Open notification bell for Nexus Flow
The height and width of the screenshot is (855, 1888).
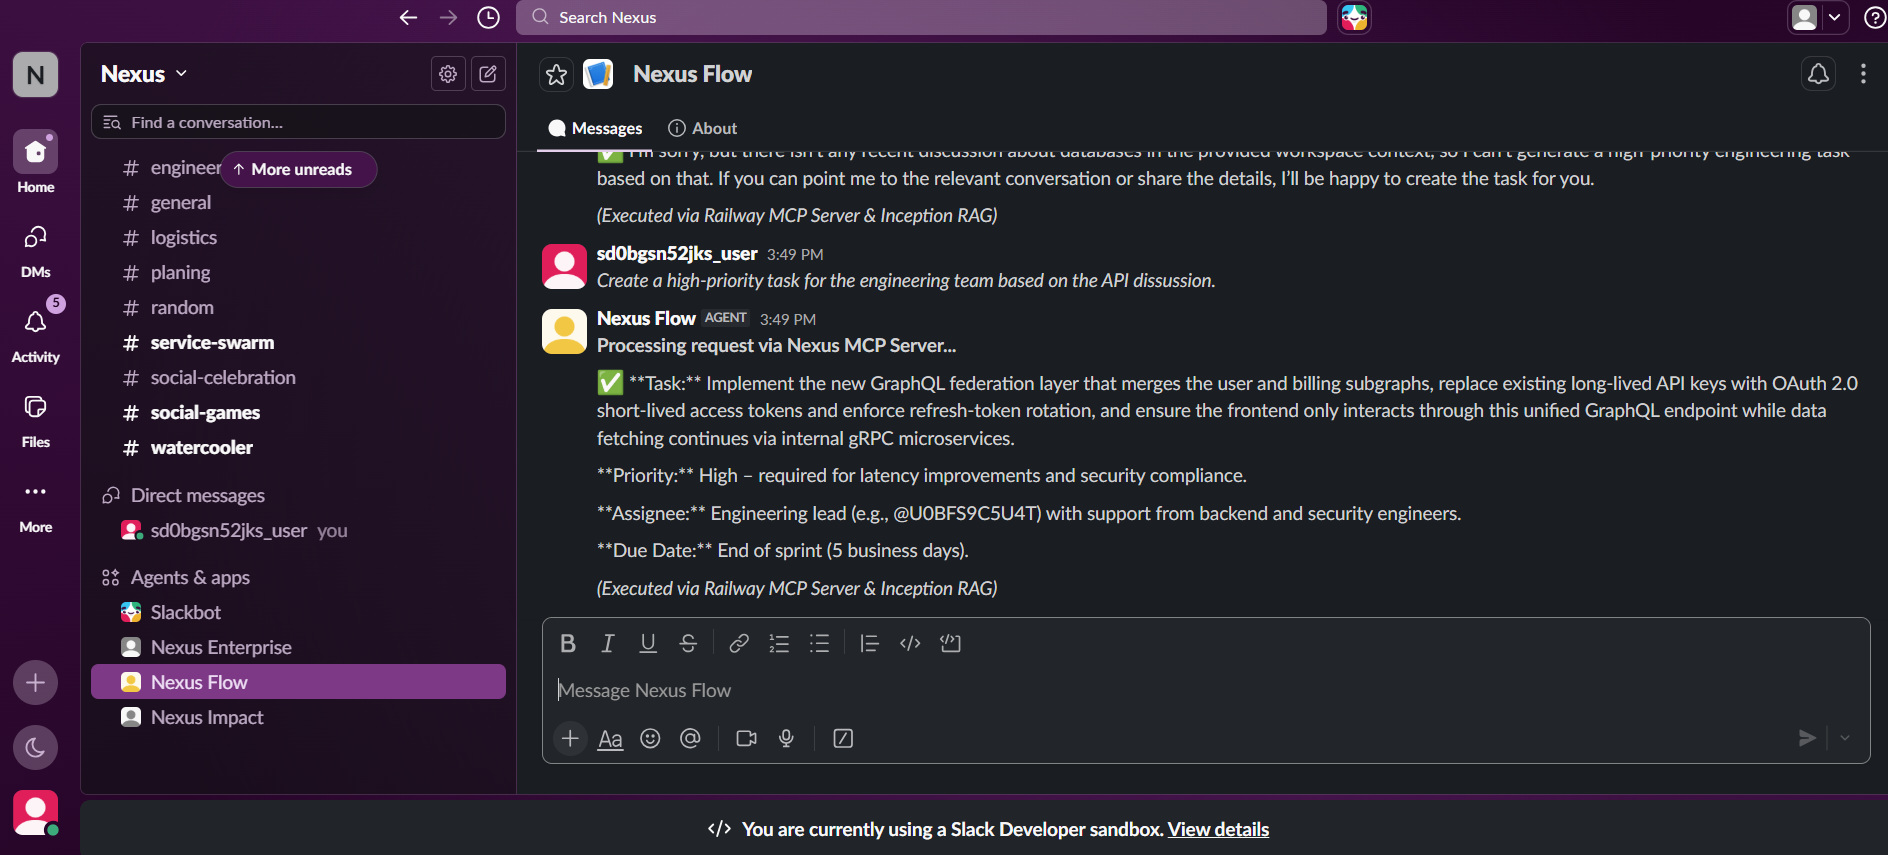[1818, 74]
